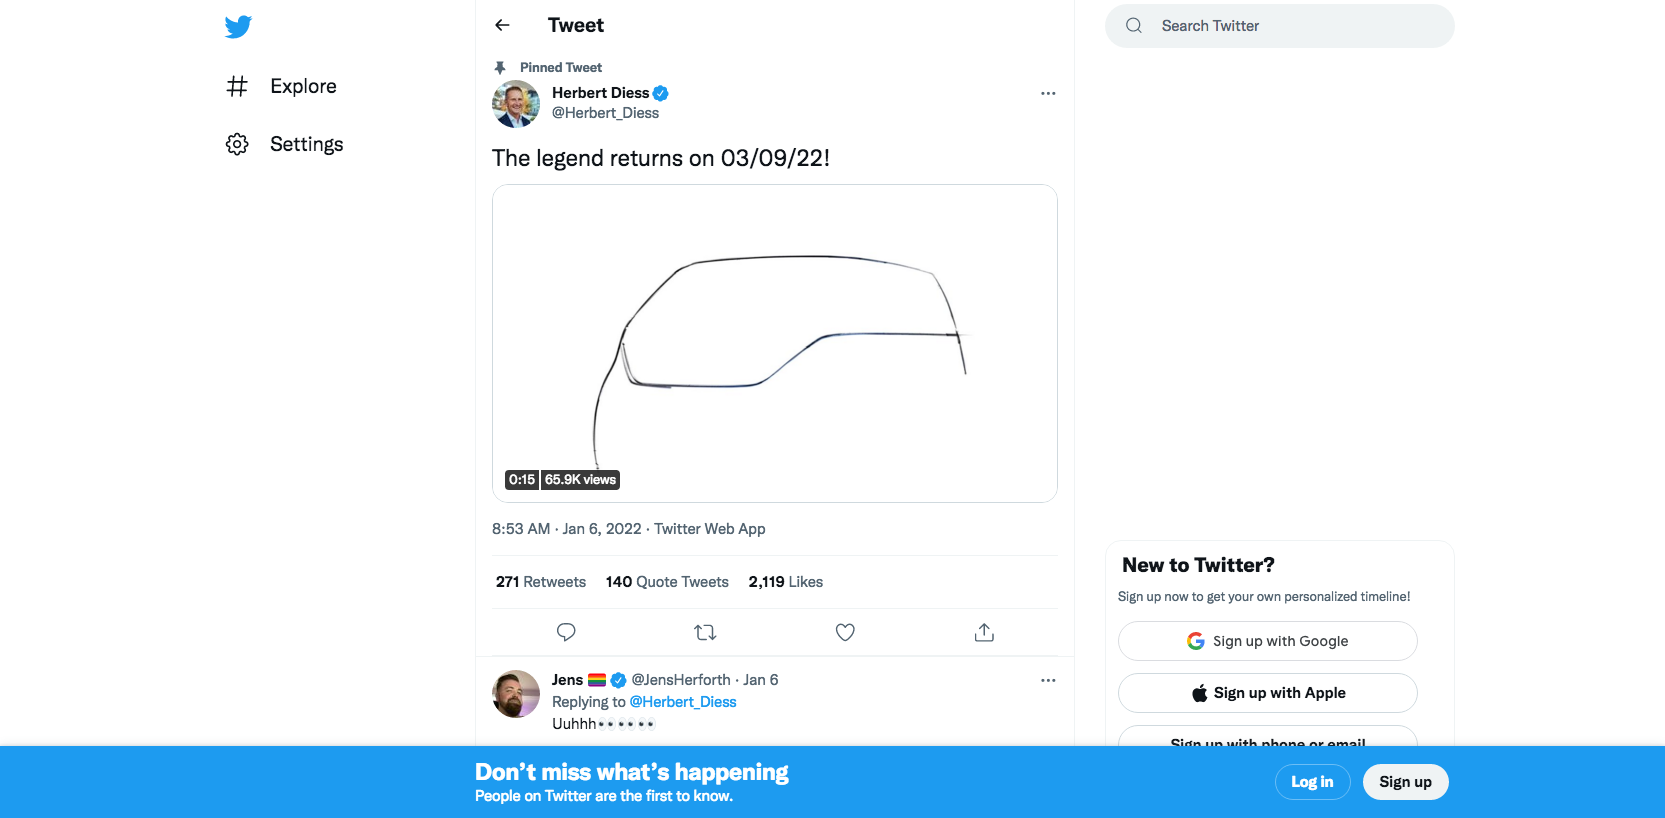Show the 2,119 Likes list
The image size is (1665, 818).
click(785, 582)
